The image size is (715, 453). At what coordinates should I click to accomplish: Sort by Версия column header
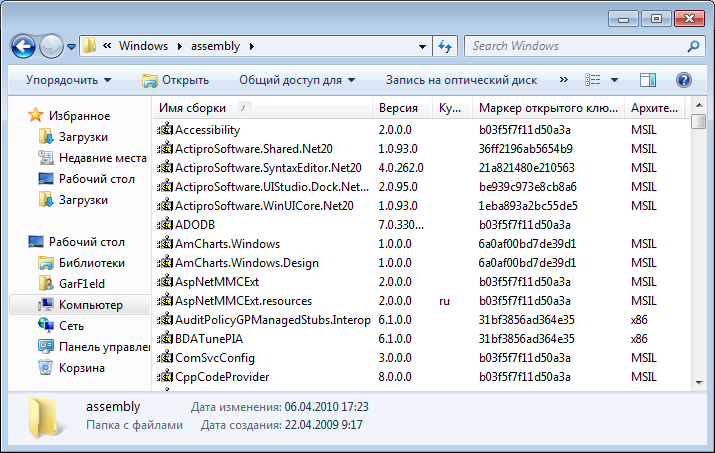402,108
